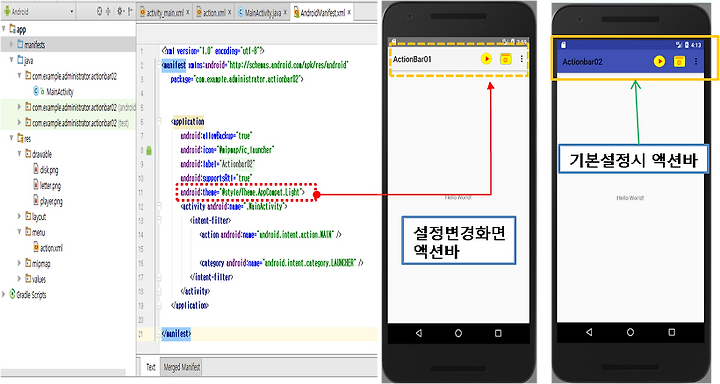Image resolution: width=720 pixels, height=384 pixels.
Task: Click the intent action MAIN line
Action: pos(270,235)
